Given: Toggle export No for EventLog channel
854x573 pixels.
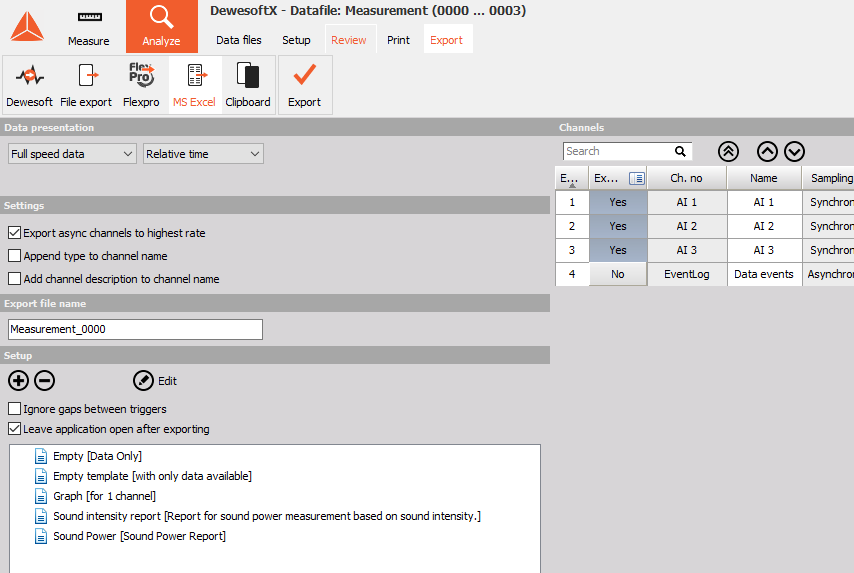Looking at the screenshot, I should point(618,274).
